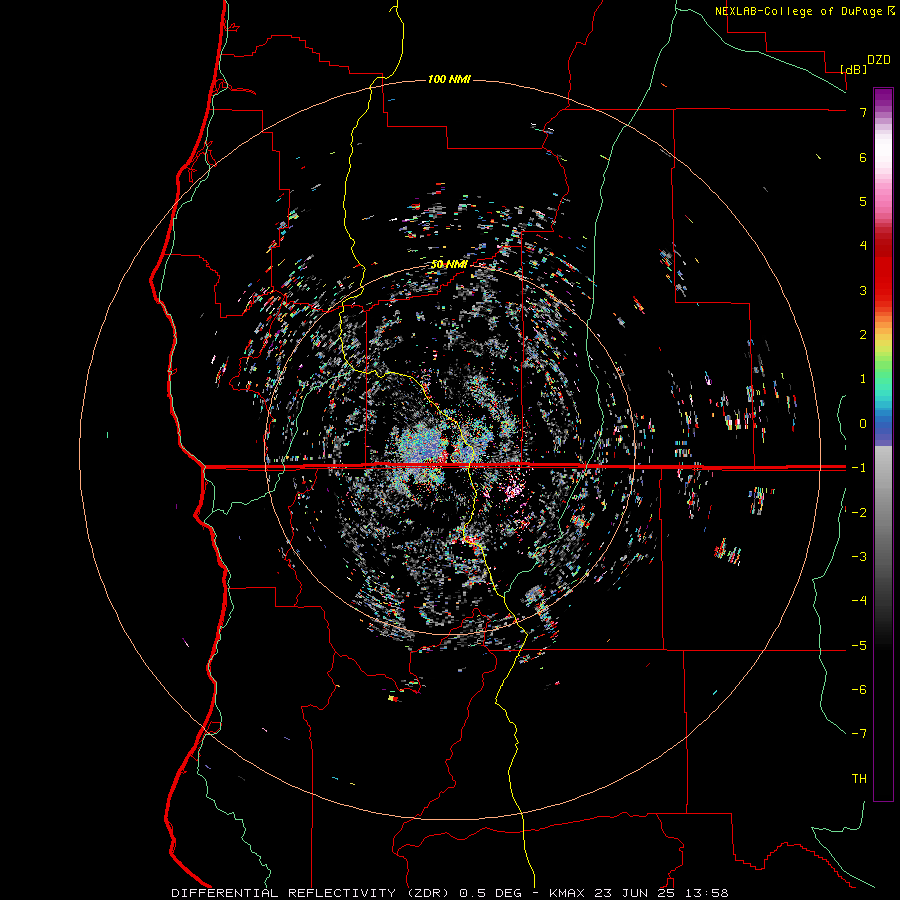Click the DZD legend title
Viewport: 900px width, 900px height.
(x=879, y=60)
